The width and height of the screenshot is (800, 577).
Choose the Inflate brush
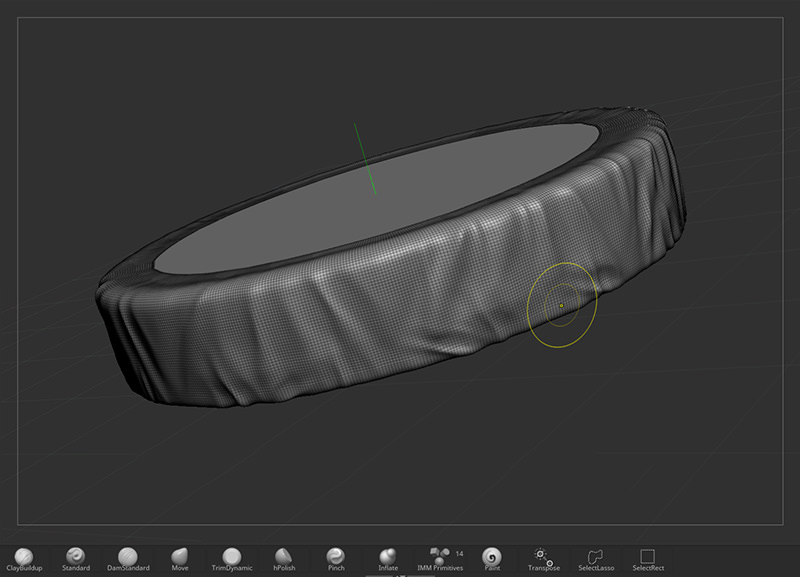[x=388, y=556]
